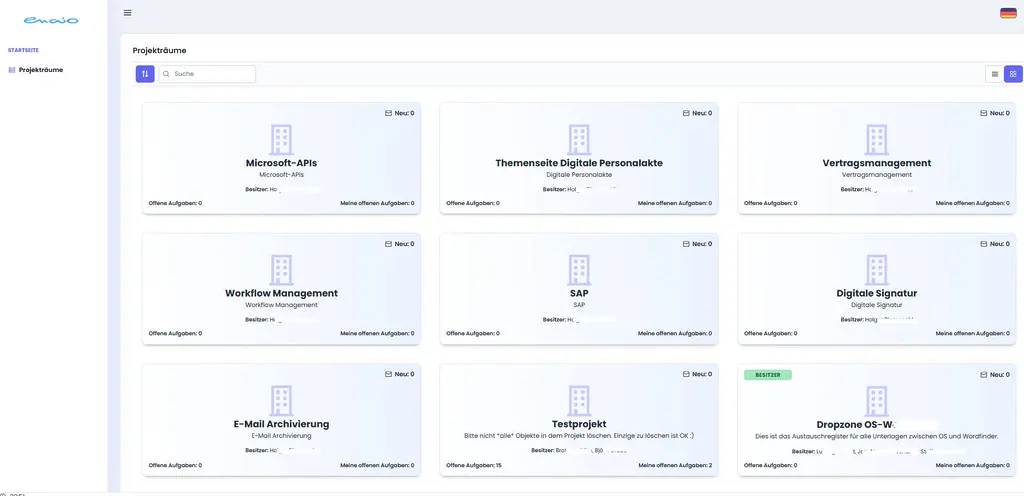The height and width of the screenshot is (496, 1024).
Task: Click the Neu mail icon on Workflow Management
Action: click(x=388, y=243)
